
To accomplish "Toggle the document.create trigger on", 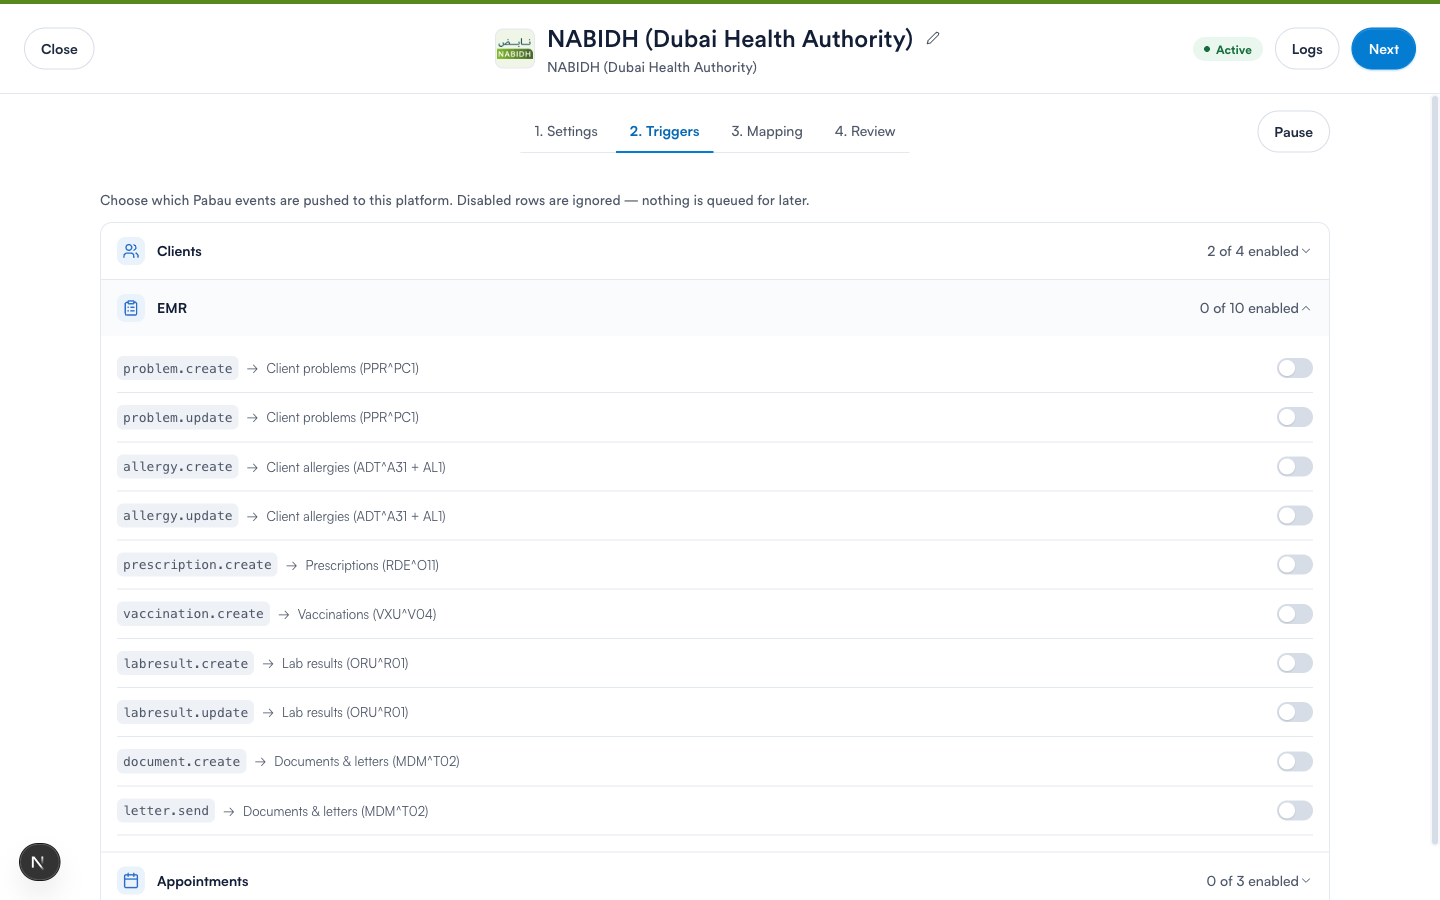I will point(1295,761).
